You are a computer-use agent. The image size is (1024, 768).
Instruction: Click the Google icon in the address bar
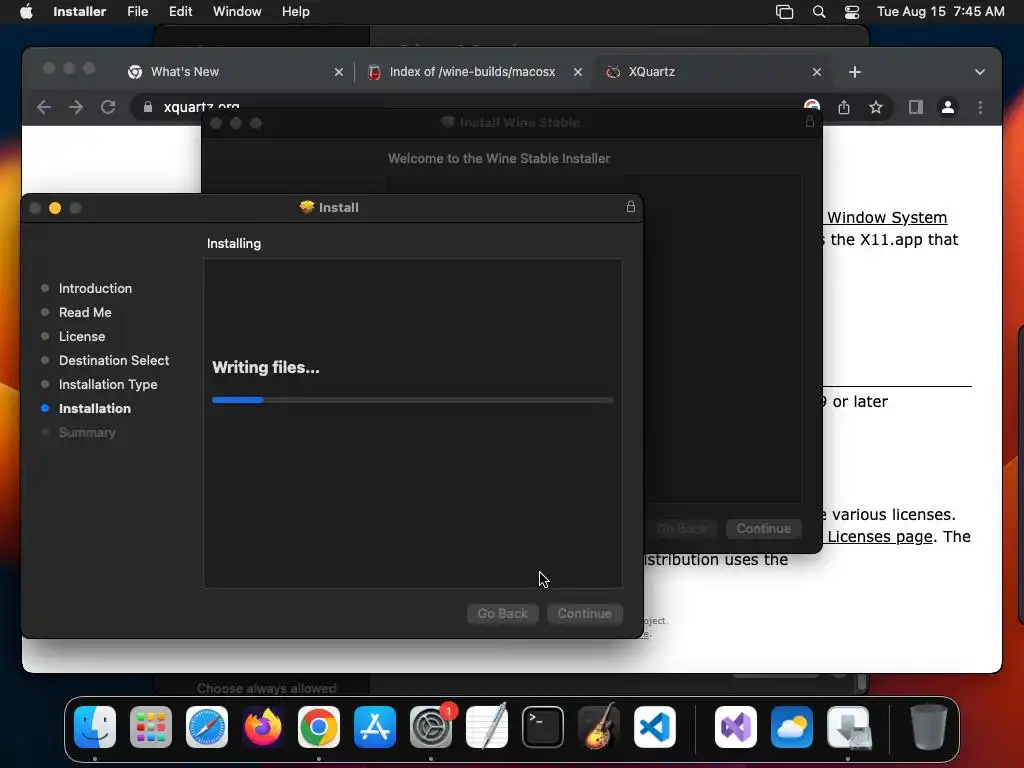click(812, 106)
